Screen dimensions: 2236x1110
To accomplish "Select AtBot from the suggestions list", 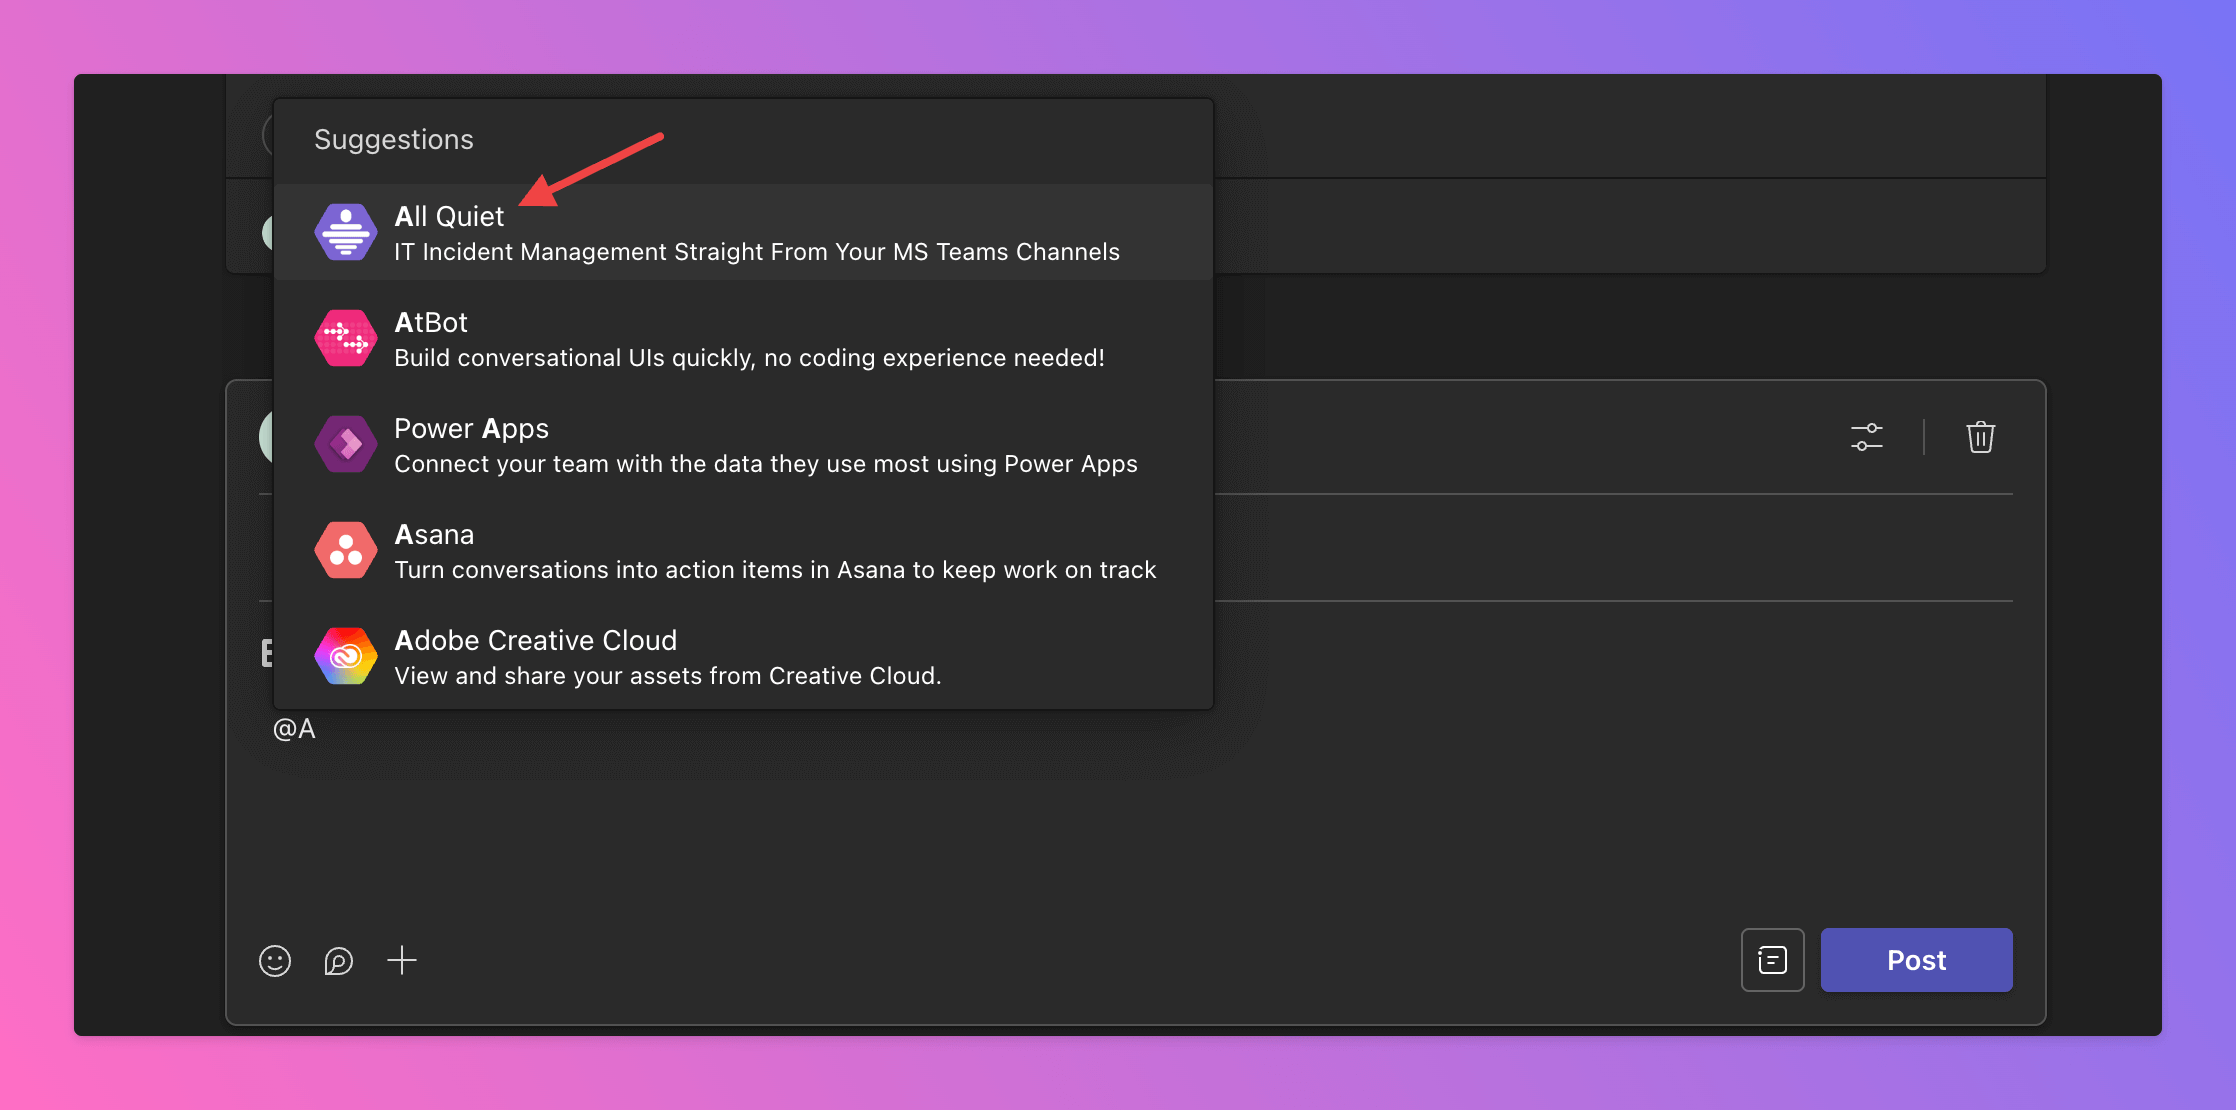I will pyautogui.click(x=431, y=323).
